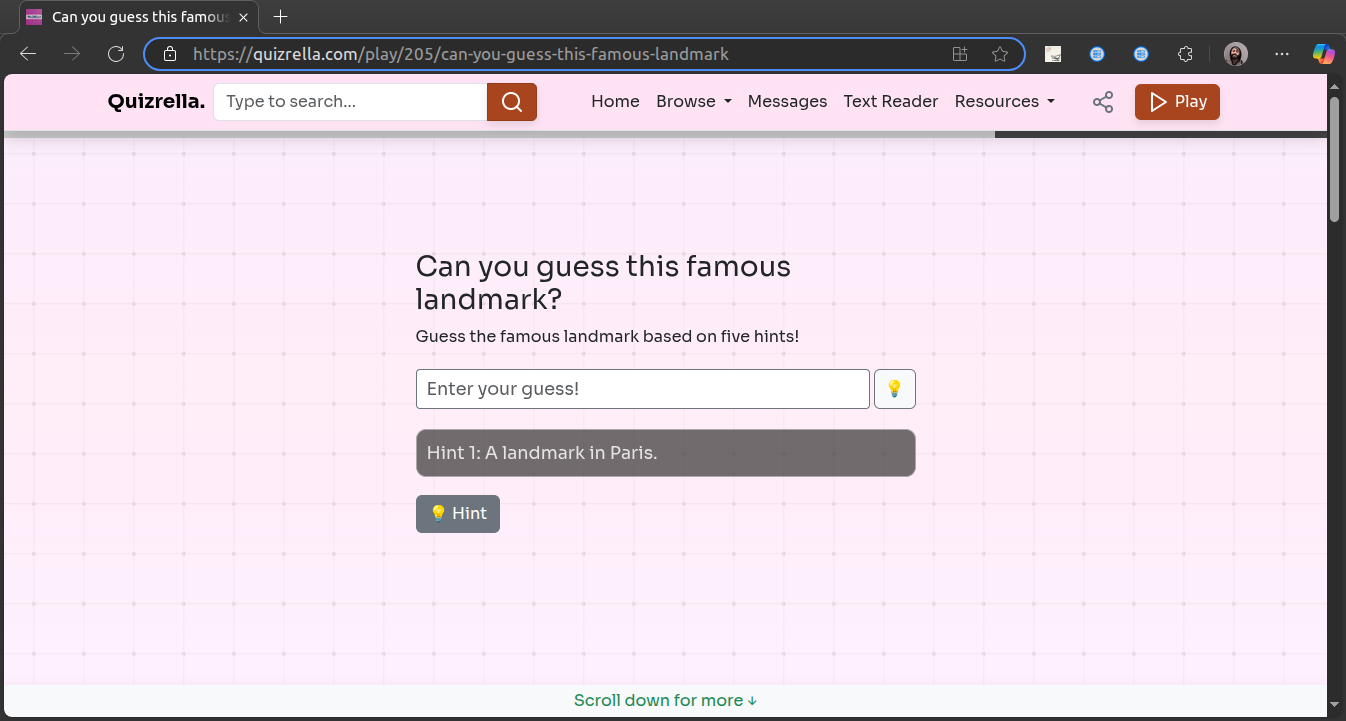Open the Copilot icon in the toolbar
The image size is (1346, 721).
coord(1323,54)
